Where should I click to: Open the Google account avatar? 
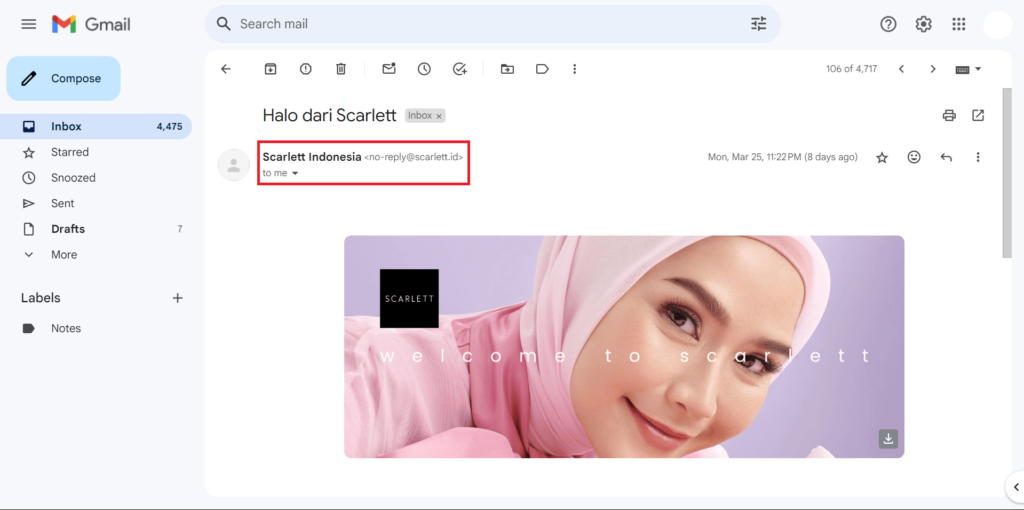pyautogui.click(x=997, y=25)
